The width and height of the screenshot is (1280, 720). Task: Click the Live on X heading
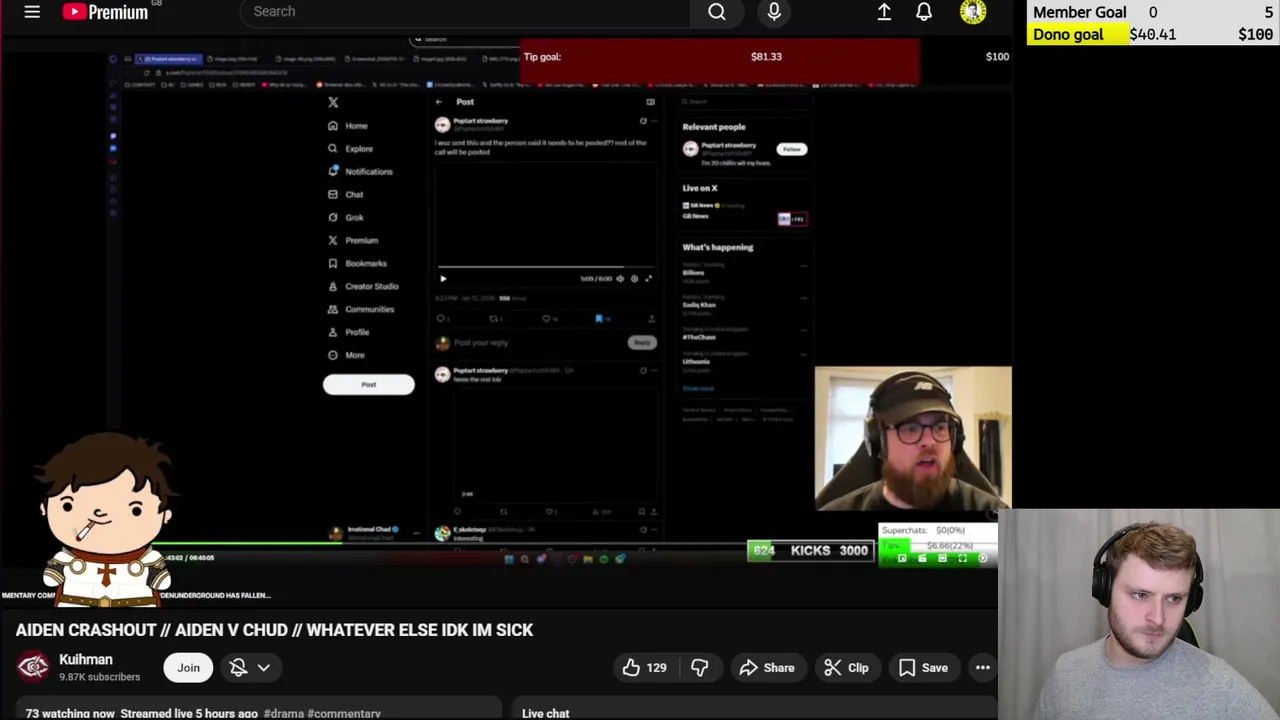700,188
